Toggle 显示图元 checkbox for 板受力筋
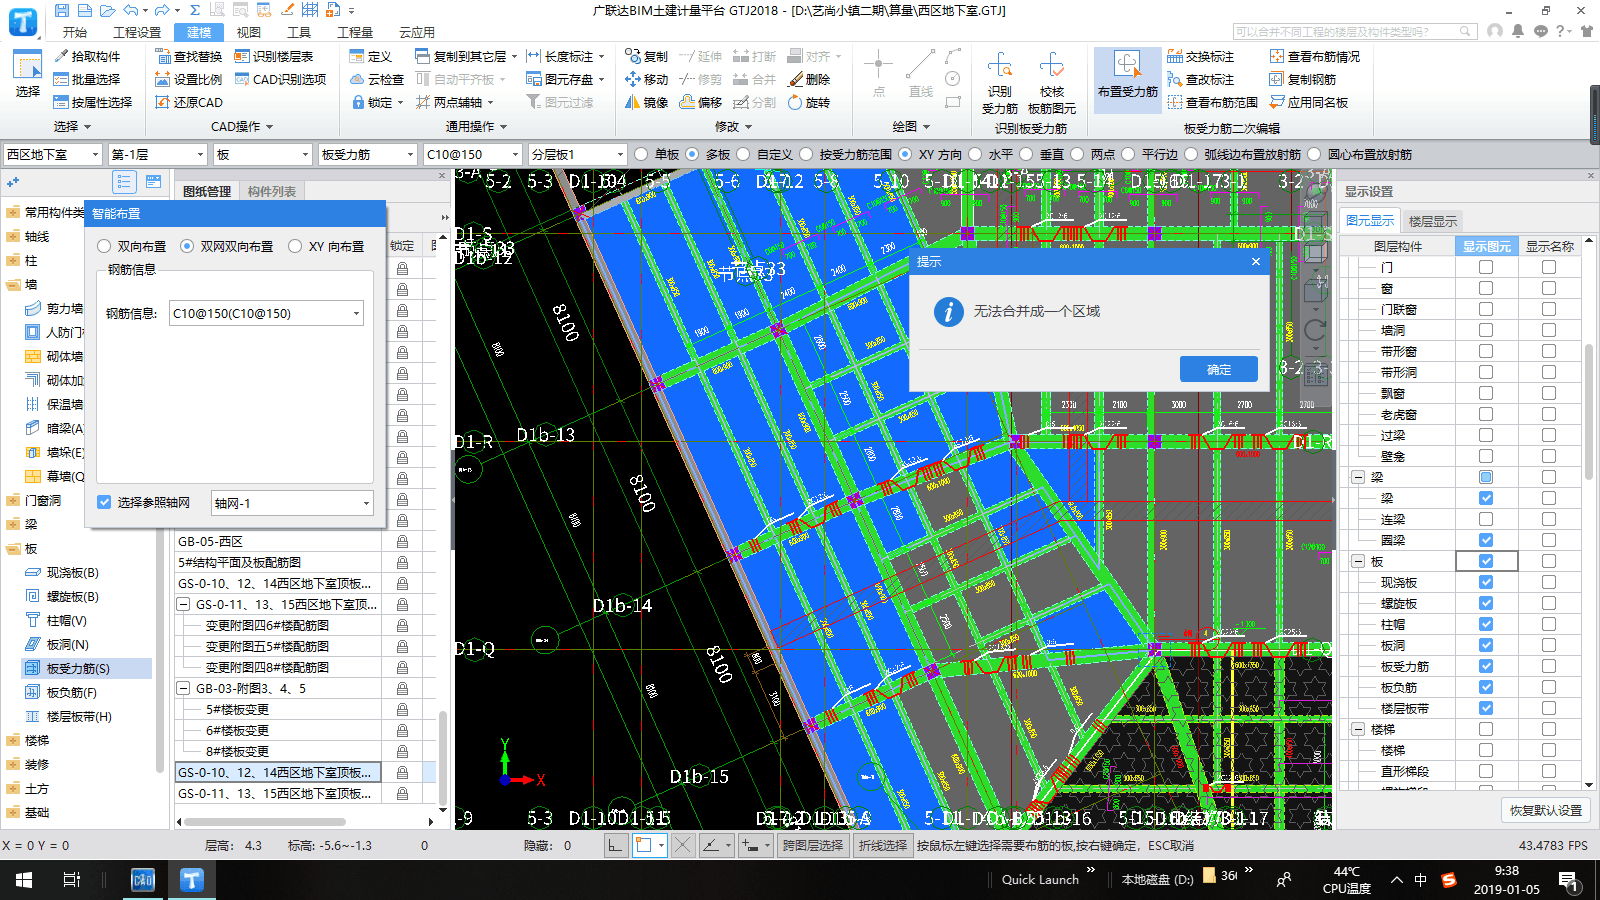This screenshot has width=1600, height=900. pos(1486,666)
